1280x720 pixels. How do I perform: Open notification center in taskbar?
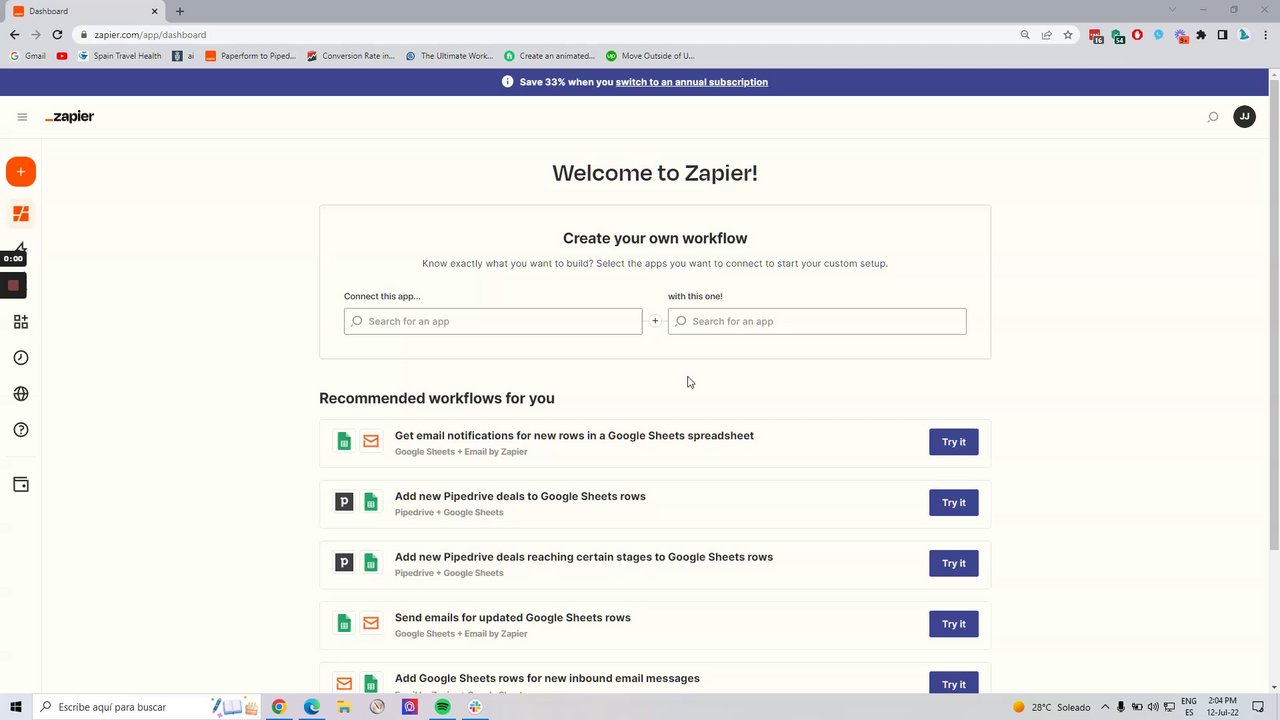[1258, 707]
